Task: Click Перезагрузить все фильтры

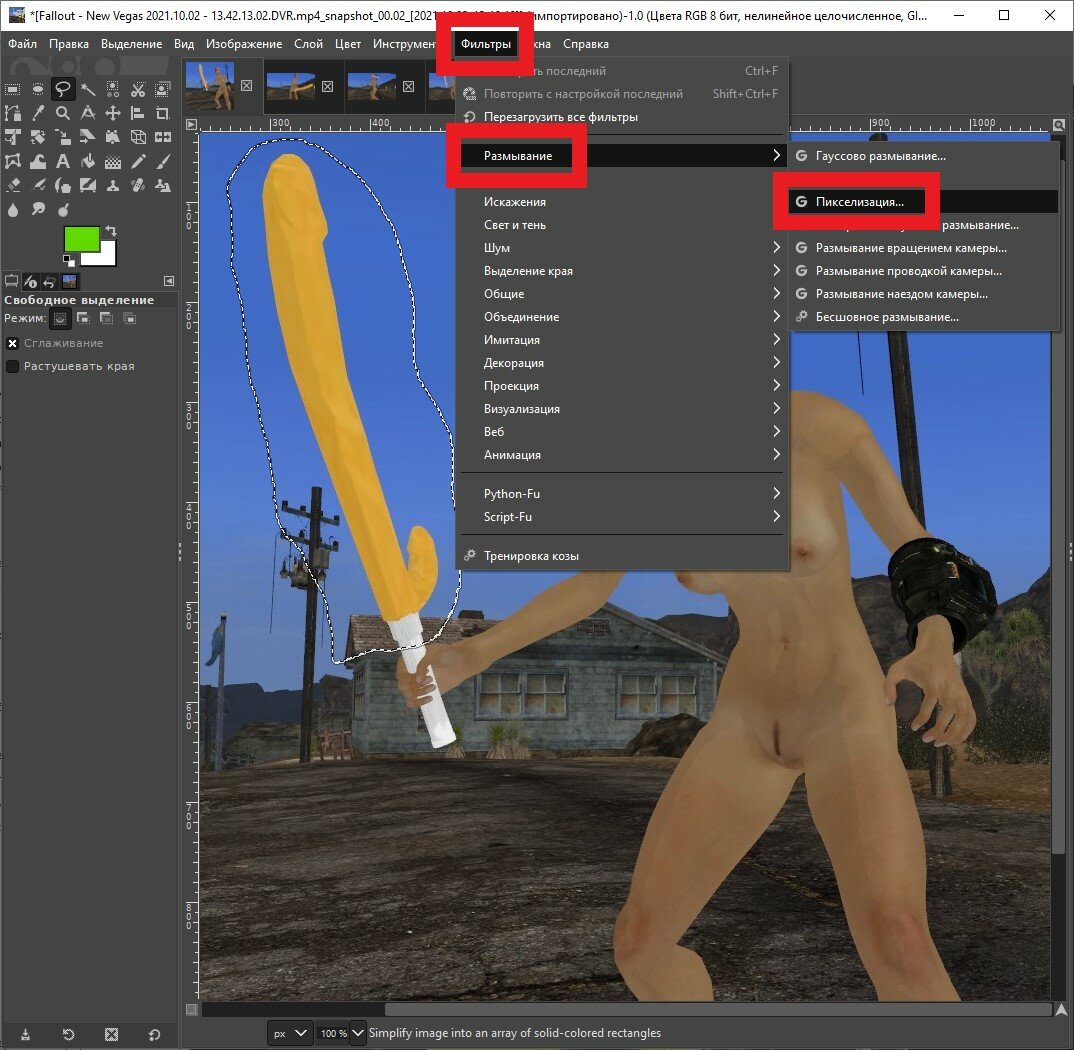Action: pyautogui.click(x=560, y=117)
